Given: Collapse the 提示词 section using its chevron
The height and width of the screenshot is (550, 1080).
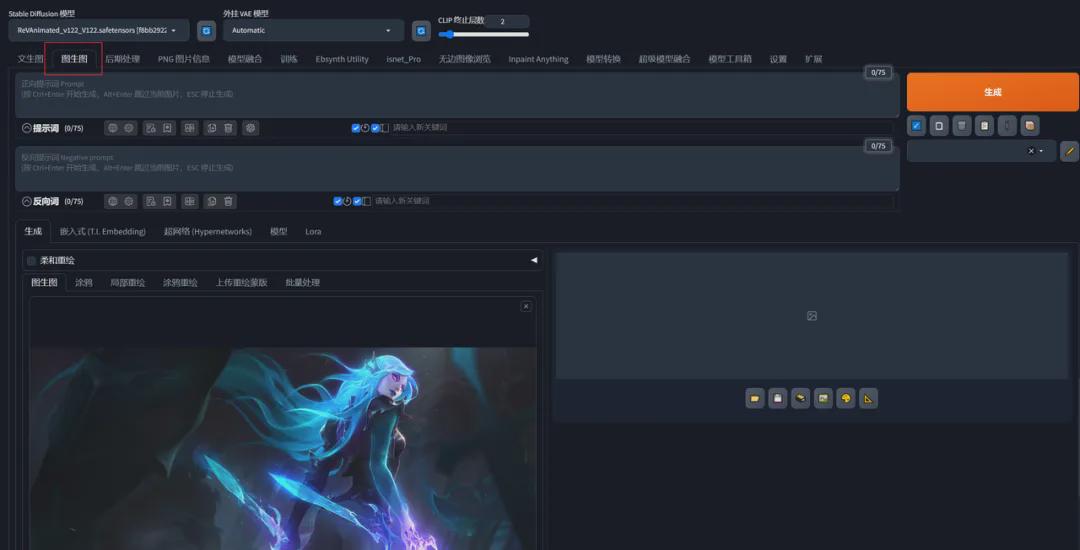Looking at the screenshot, I should pyautogui.click(x=26, y=128).
